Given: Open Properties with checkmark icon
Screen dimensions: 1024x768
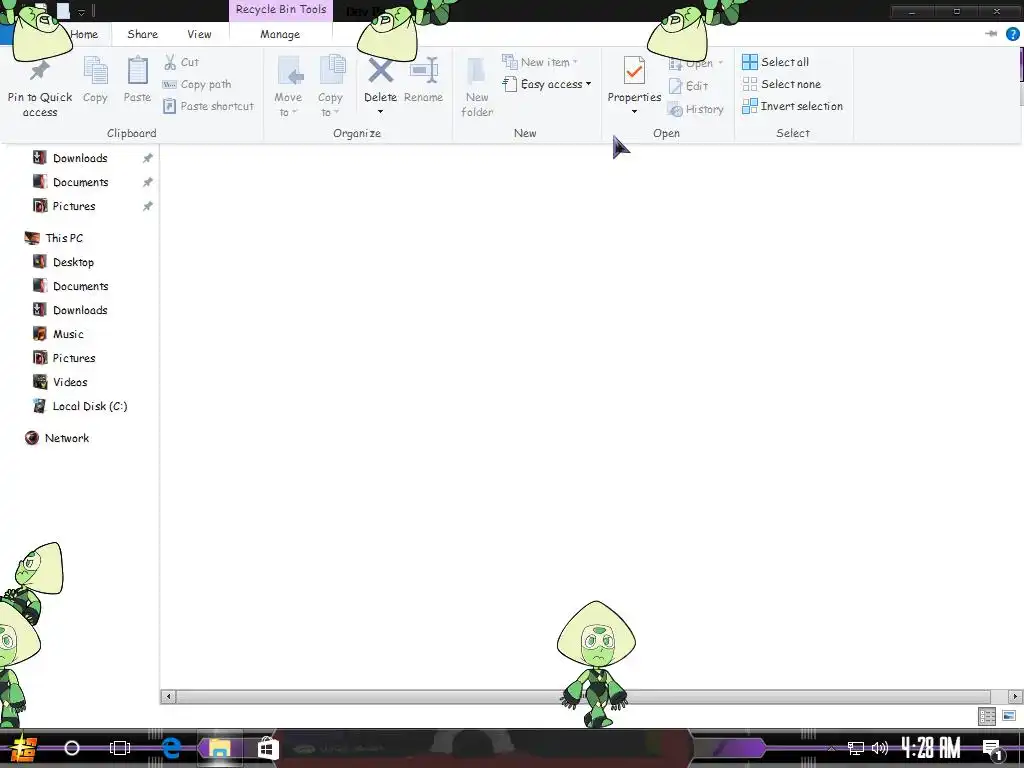Looking at the screenshot, I should 634,71.
